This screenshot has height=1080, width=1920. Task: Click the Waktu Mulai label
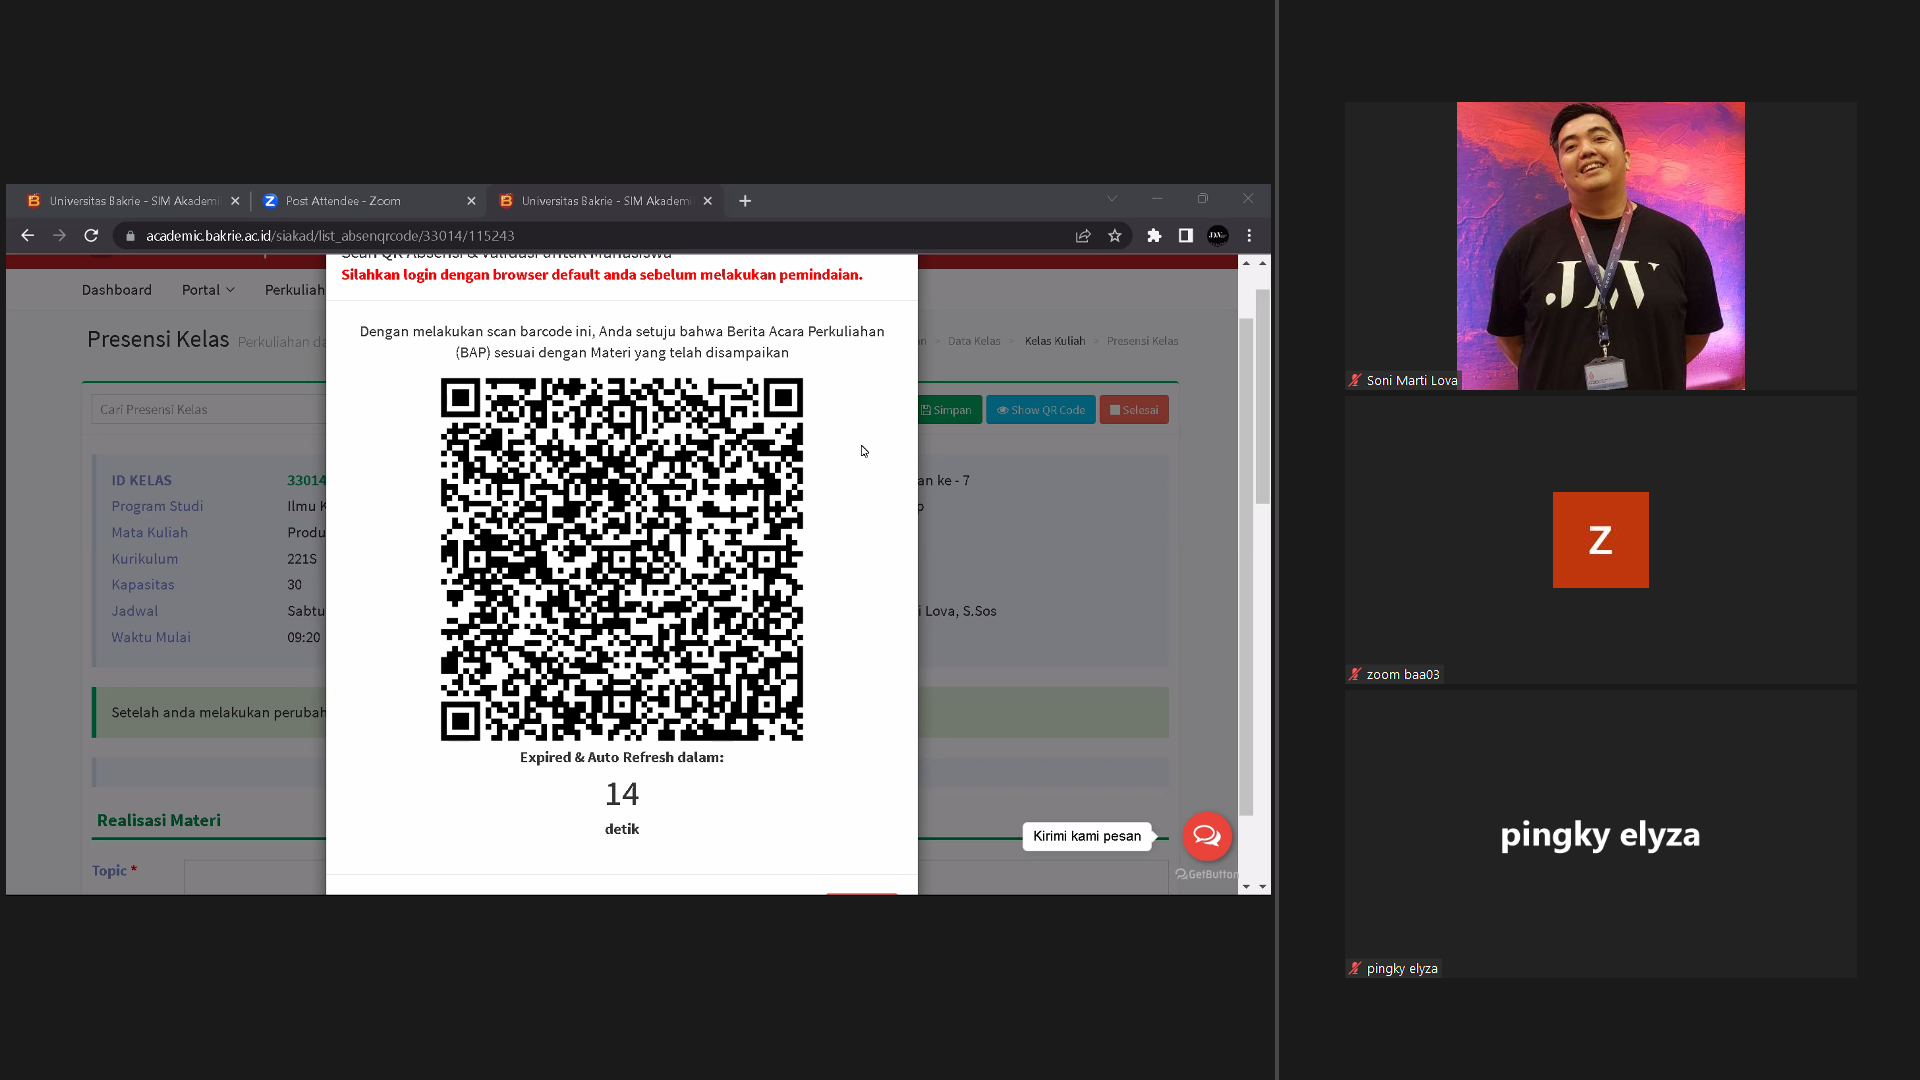[x=151, y=637]
